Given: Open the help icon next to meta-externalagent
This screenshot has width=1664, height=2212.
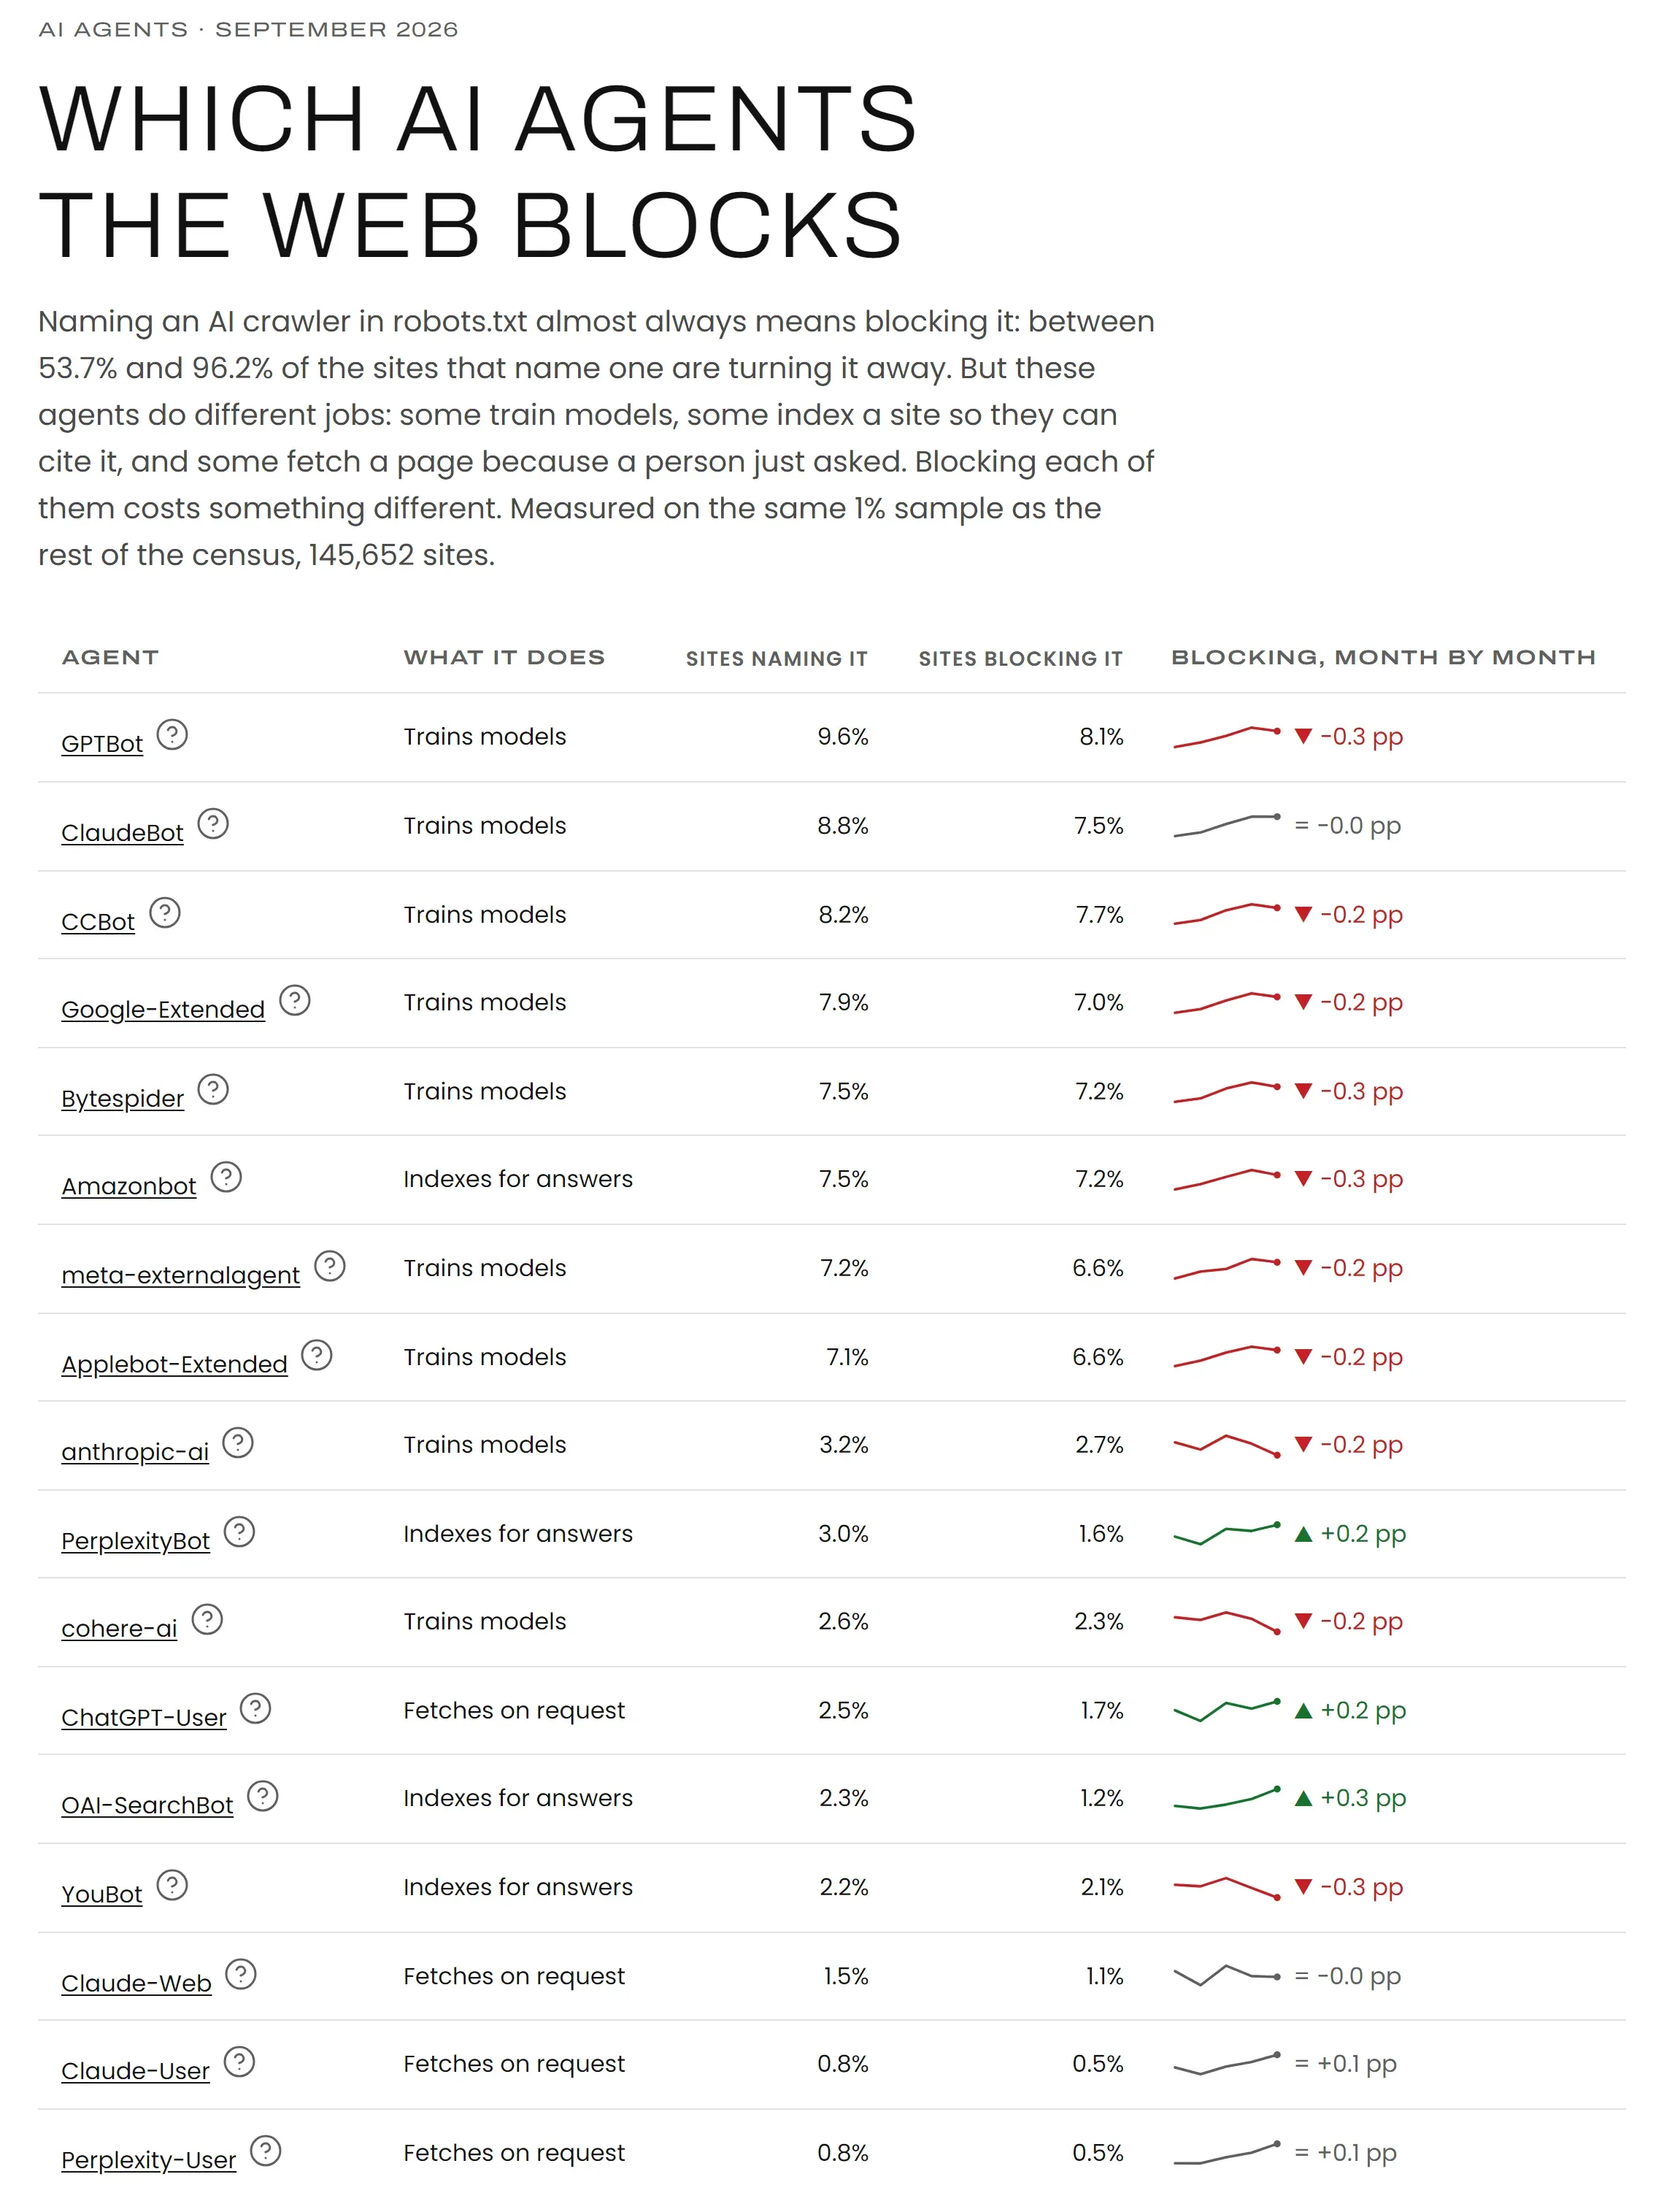Looking at the screenshot, I should point(330,1266).
